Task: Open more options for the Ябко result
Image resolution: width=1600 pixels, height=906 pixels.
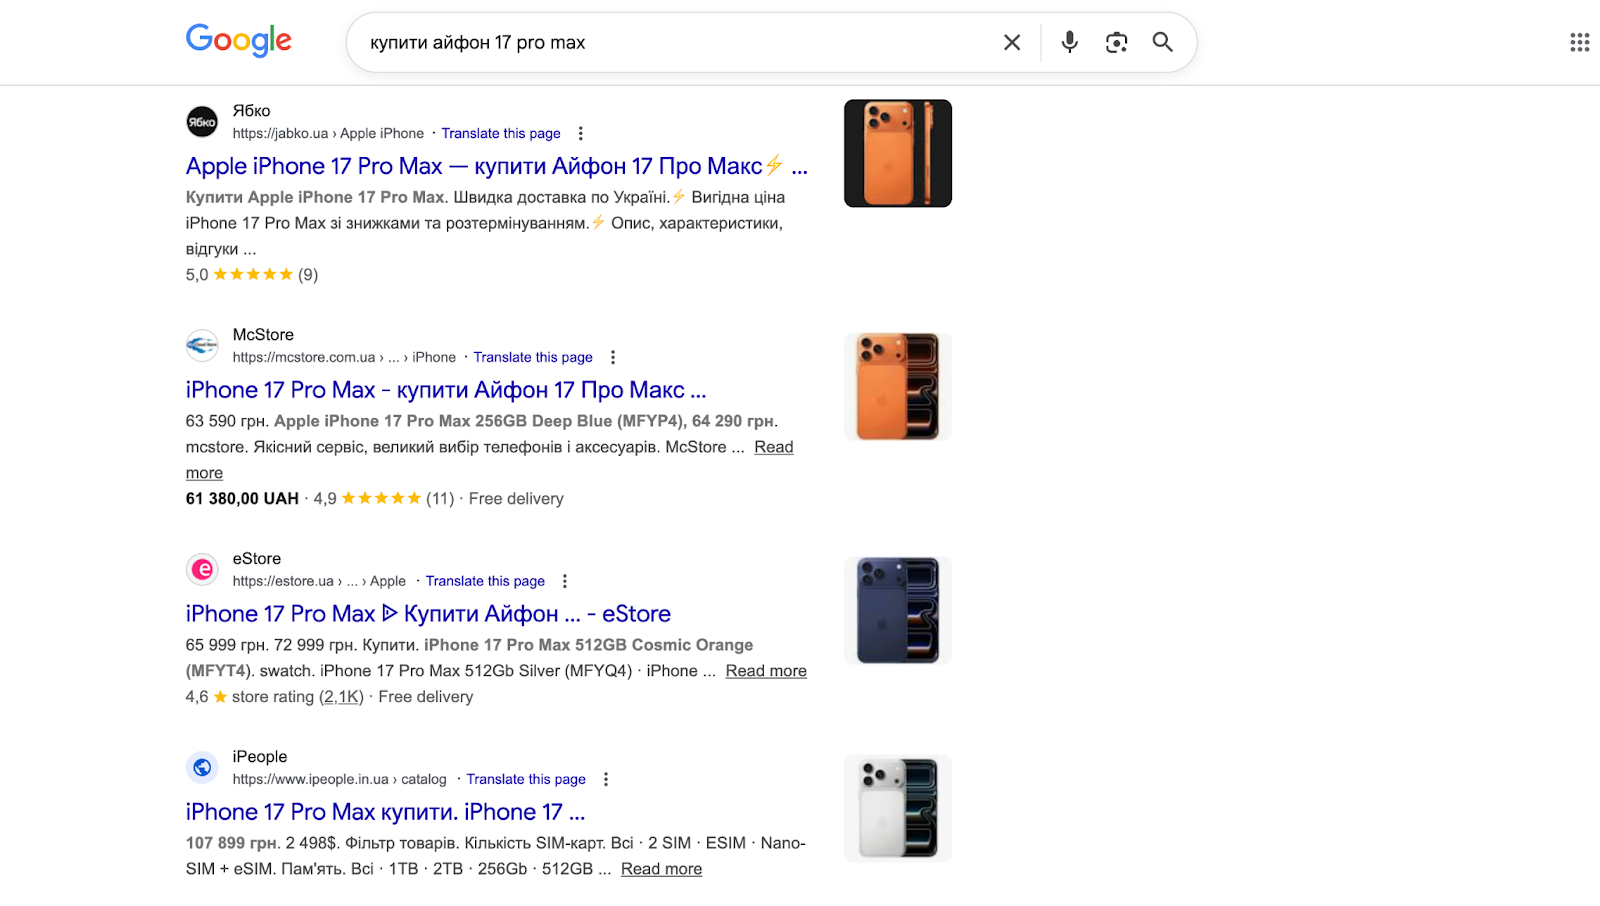Action: [x=580, y=134]
